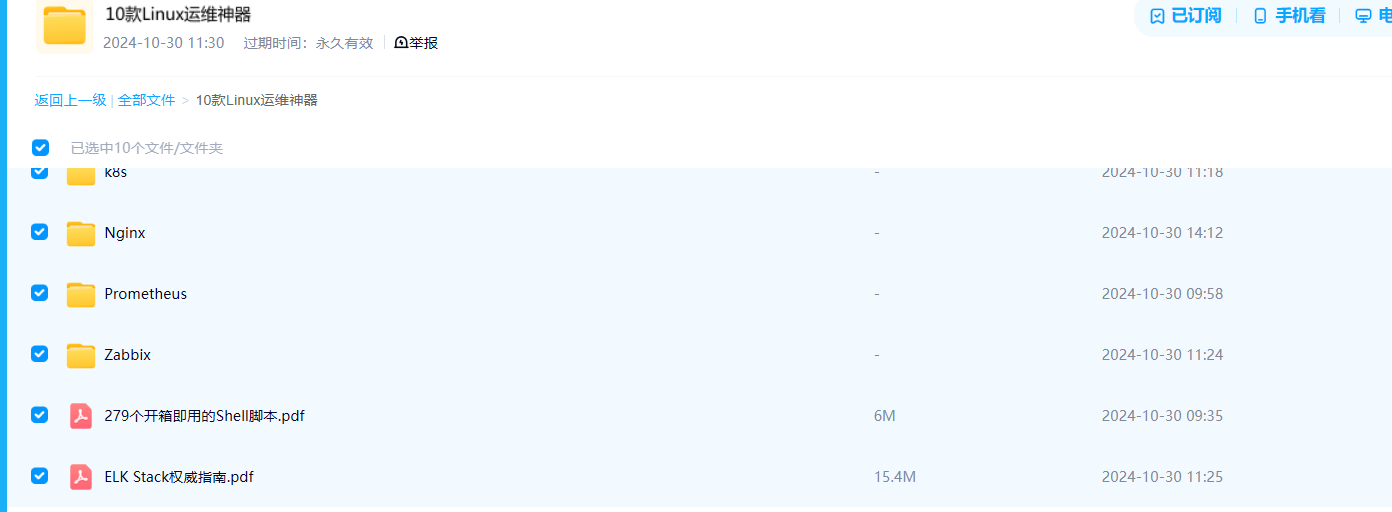Click the 已订阅 subscribed button
Viewport: 1392px width, 512px height.
point(1186,15)
